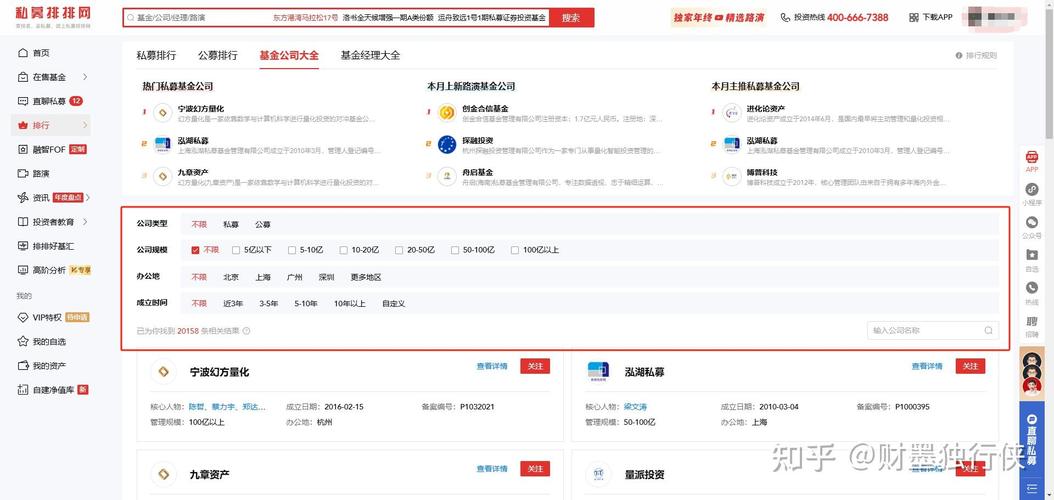Click magnifier icon in company name search
The width and height of the screenshot is (1054, 500).
click(x=988, y=331)
